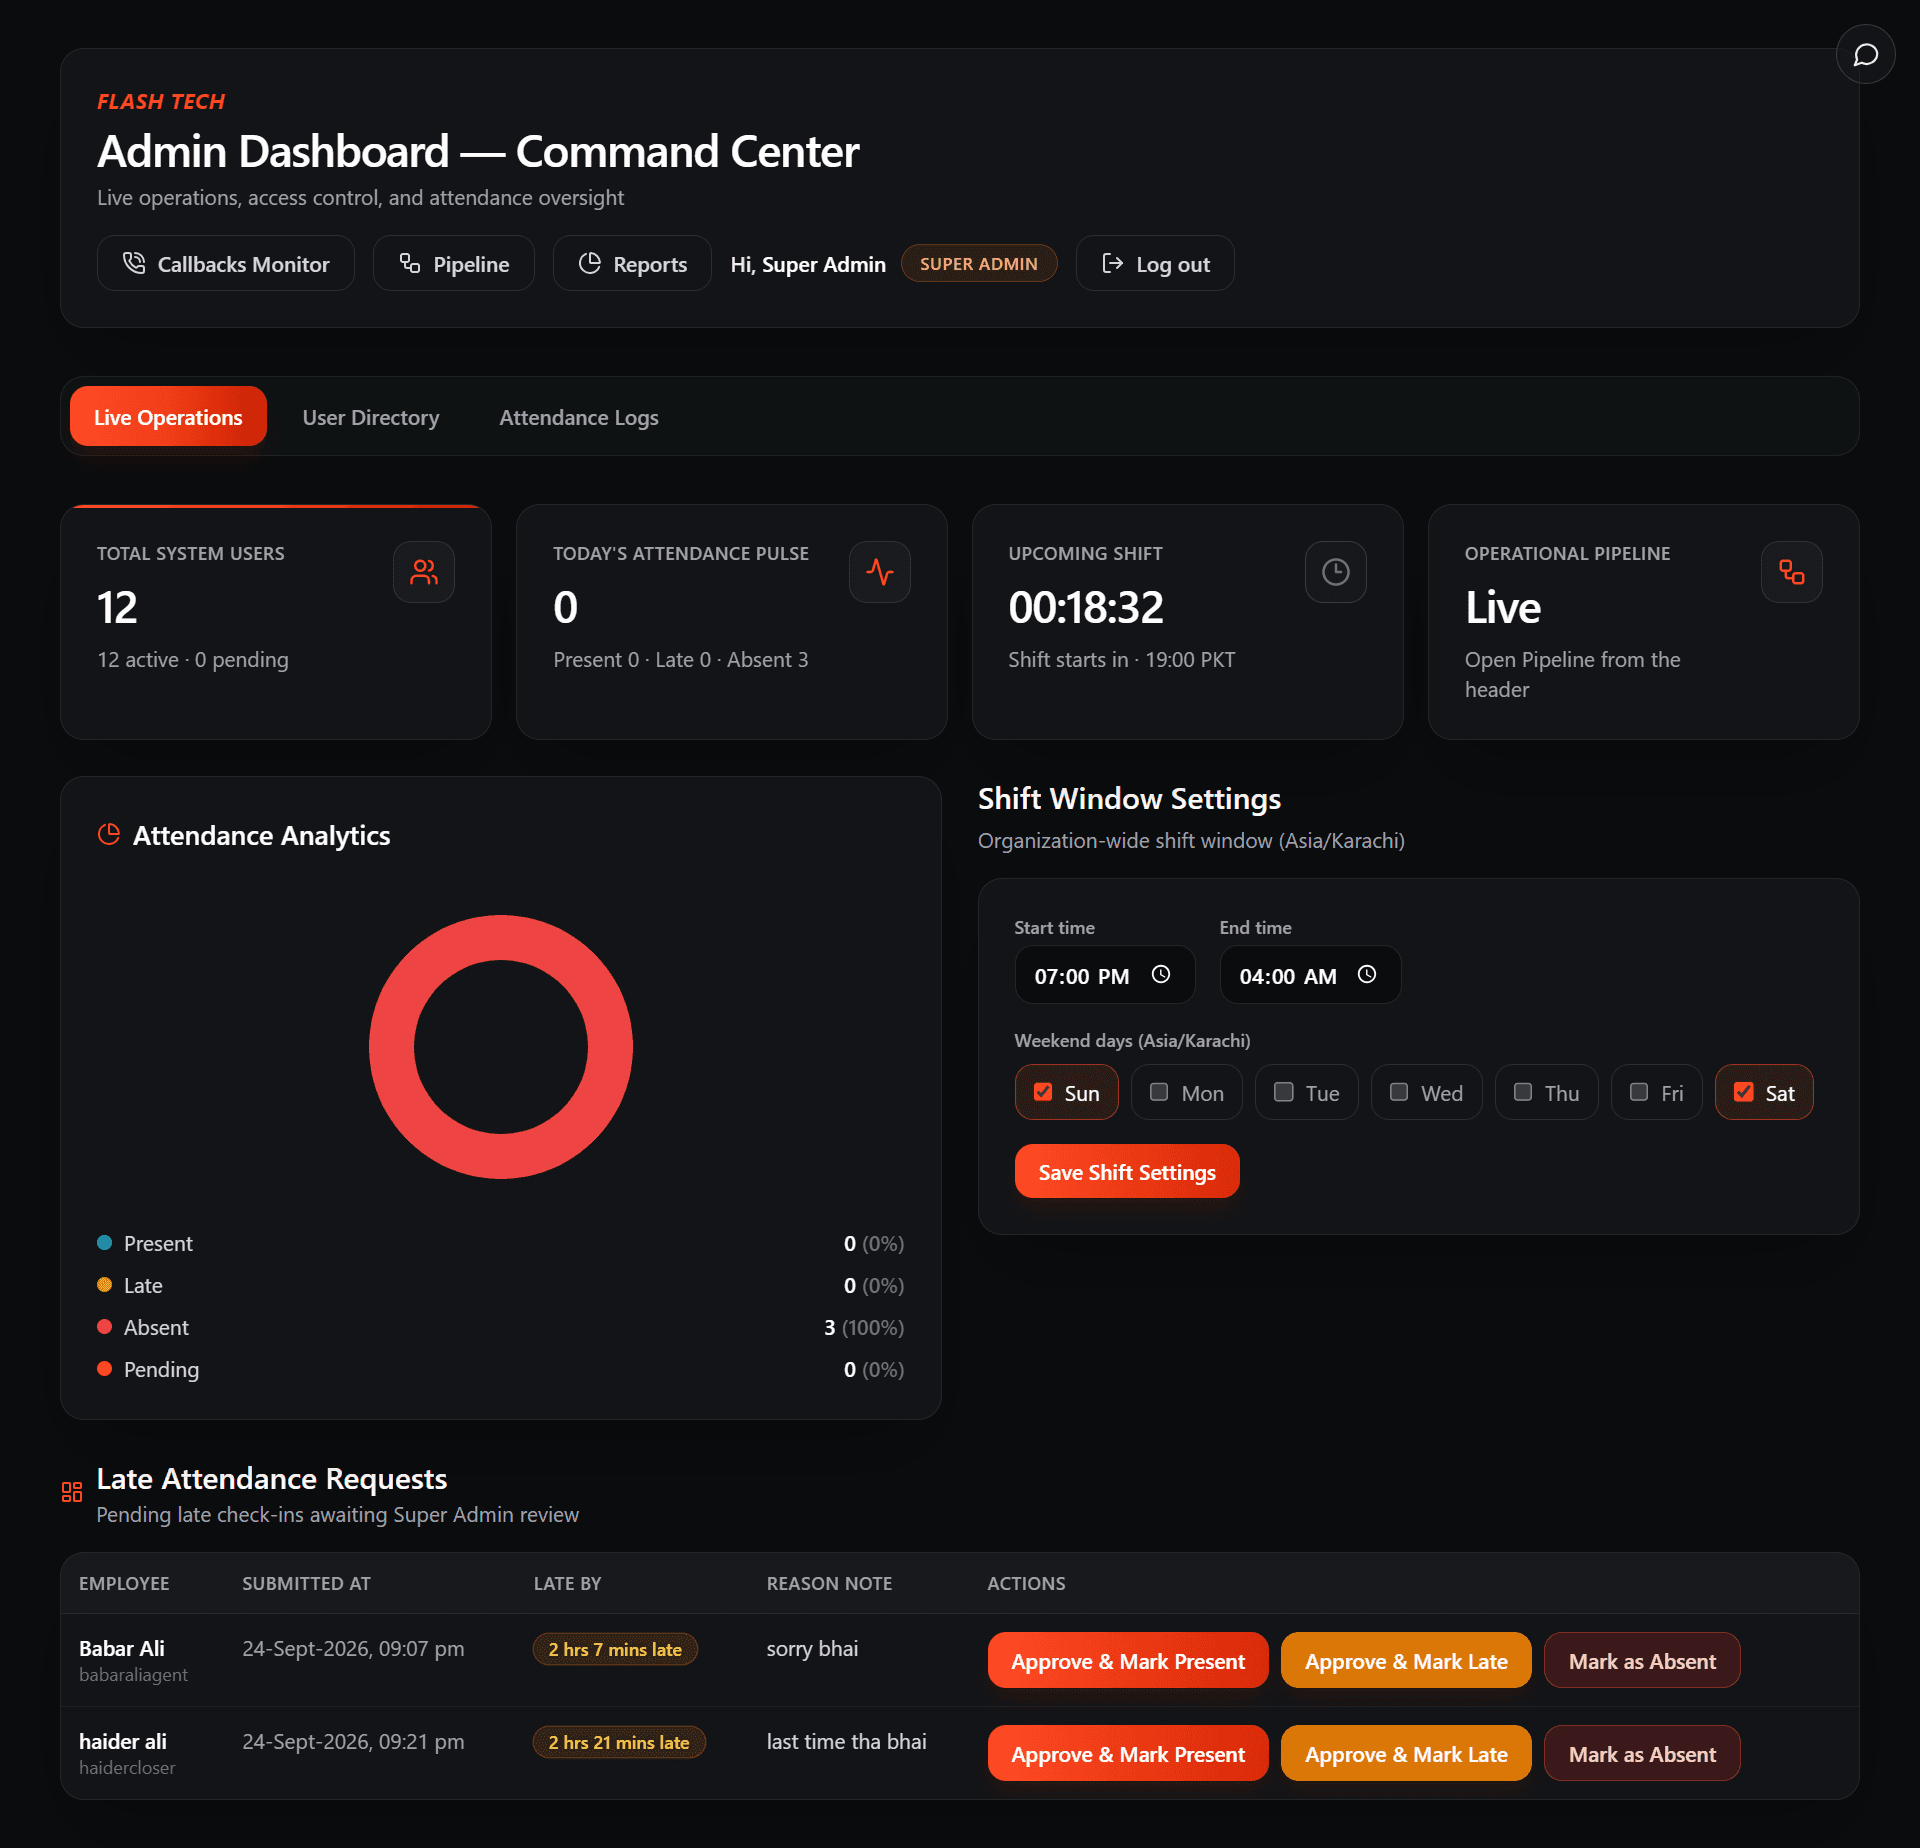The image size is (1920, 1848).
Task: Mark haider ali as Absent
Action: coord(1642,1754)
